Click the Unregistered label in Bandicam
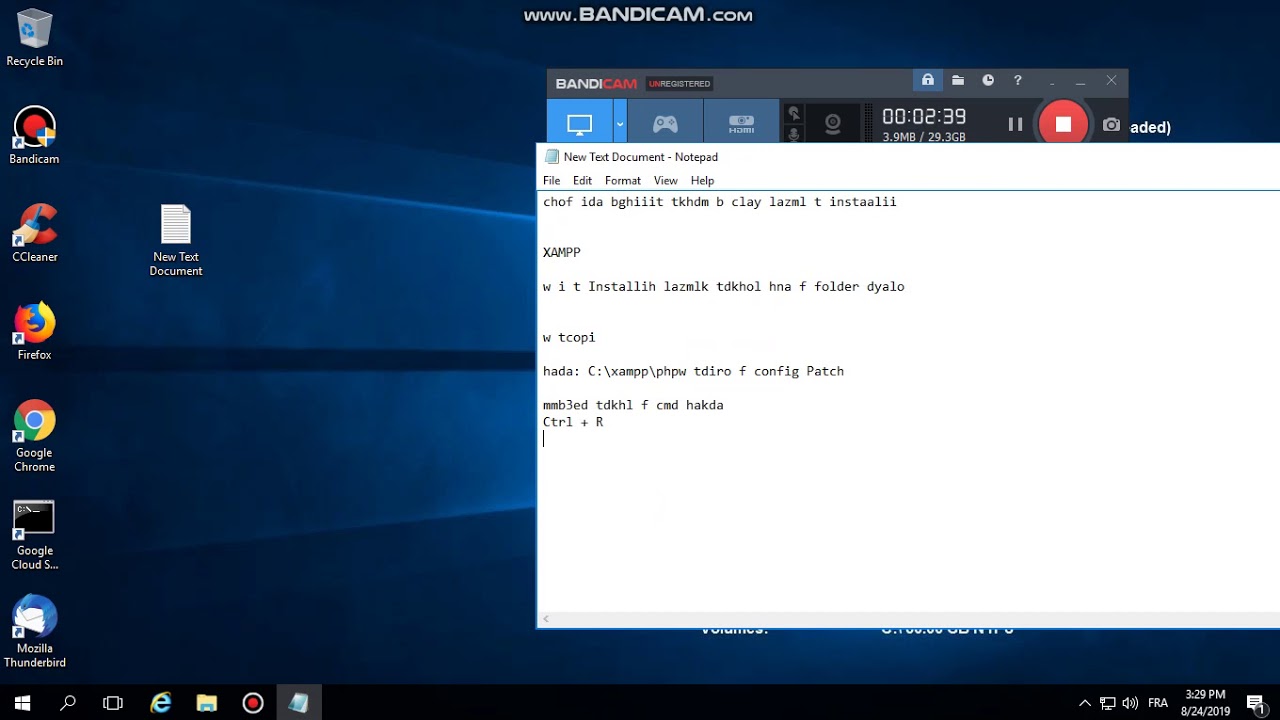This screenshot has width=1280, height=720. [680, 84]
